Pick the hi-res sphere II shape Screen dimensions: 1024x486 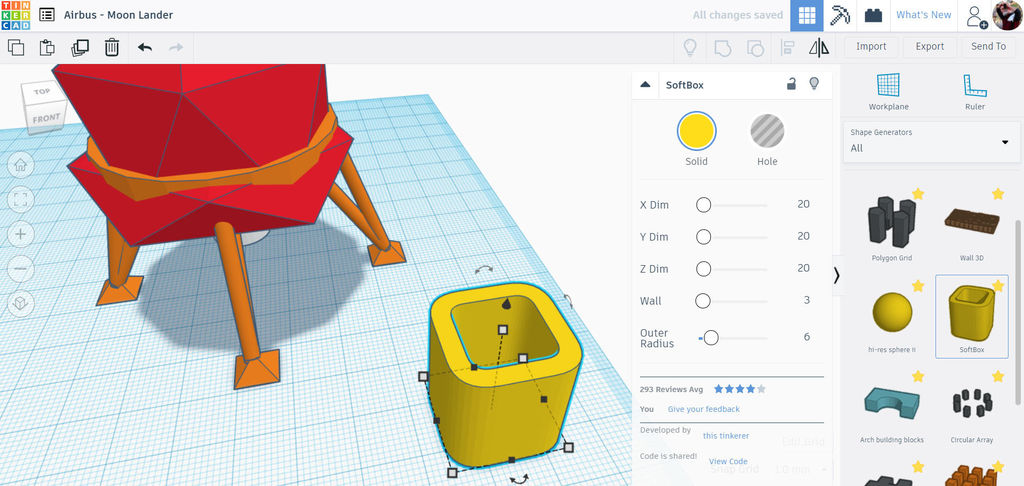[891, 317]
